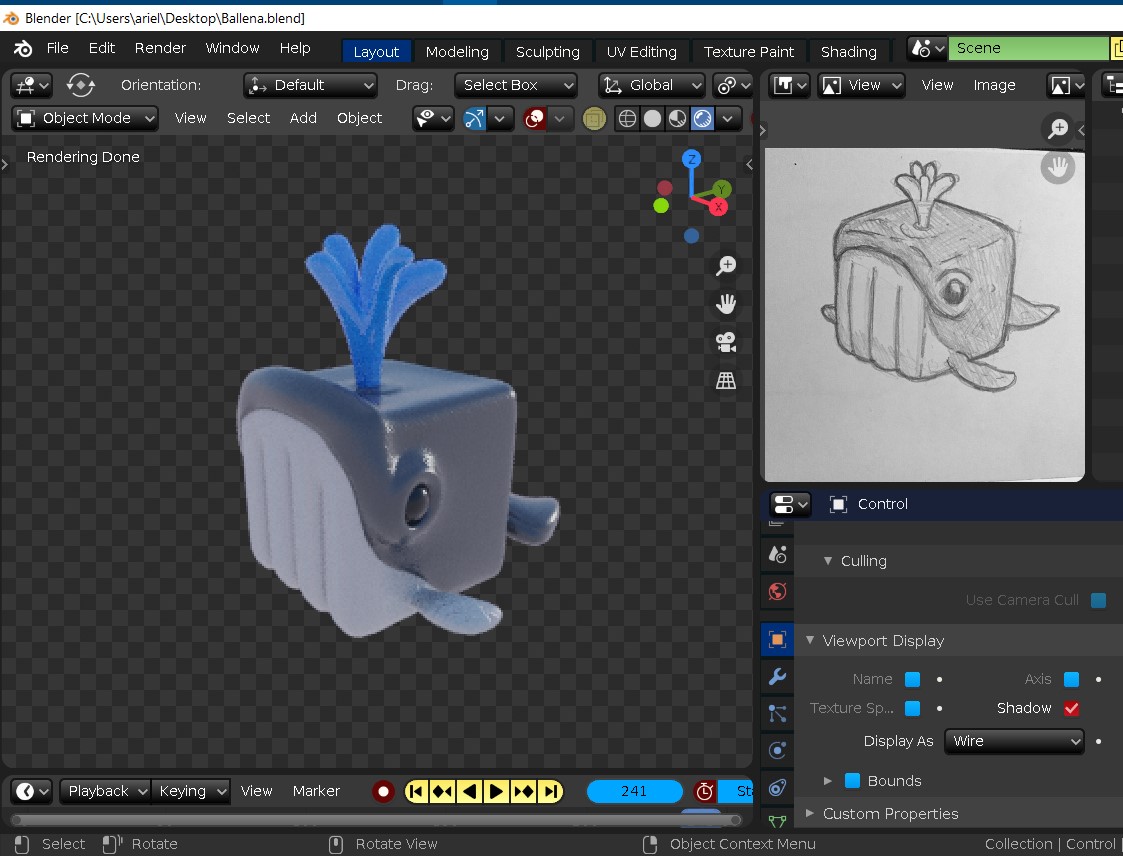Image resolution: width=1123 pixels, height=856 pixels.
Task: Toggle the Shadow checkbox under Viewport Display
Action: (1072, 708)
